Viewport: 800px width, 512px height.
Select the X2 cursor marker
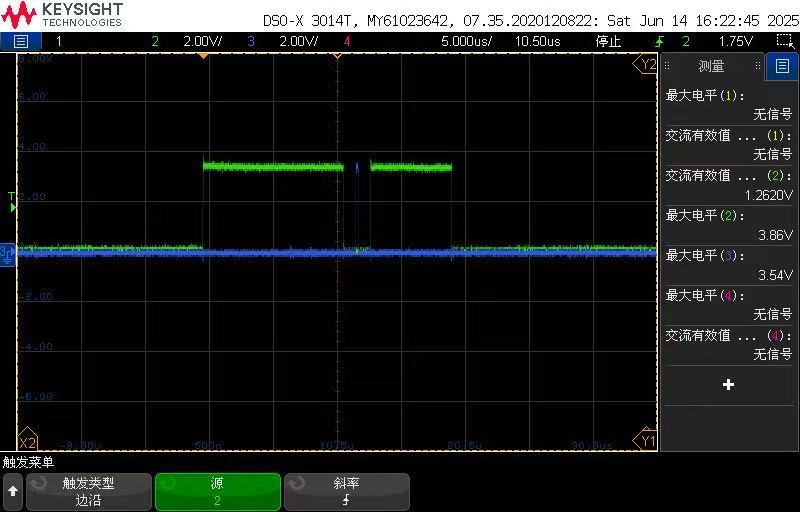[27, 441]
